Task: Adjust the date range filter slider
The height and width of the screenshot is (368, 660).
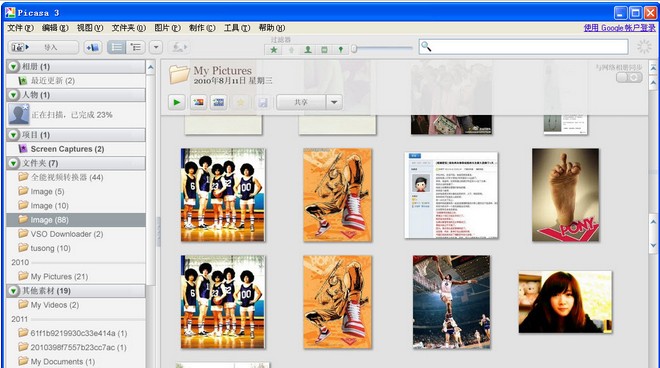Action: 354,49
